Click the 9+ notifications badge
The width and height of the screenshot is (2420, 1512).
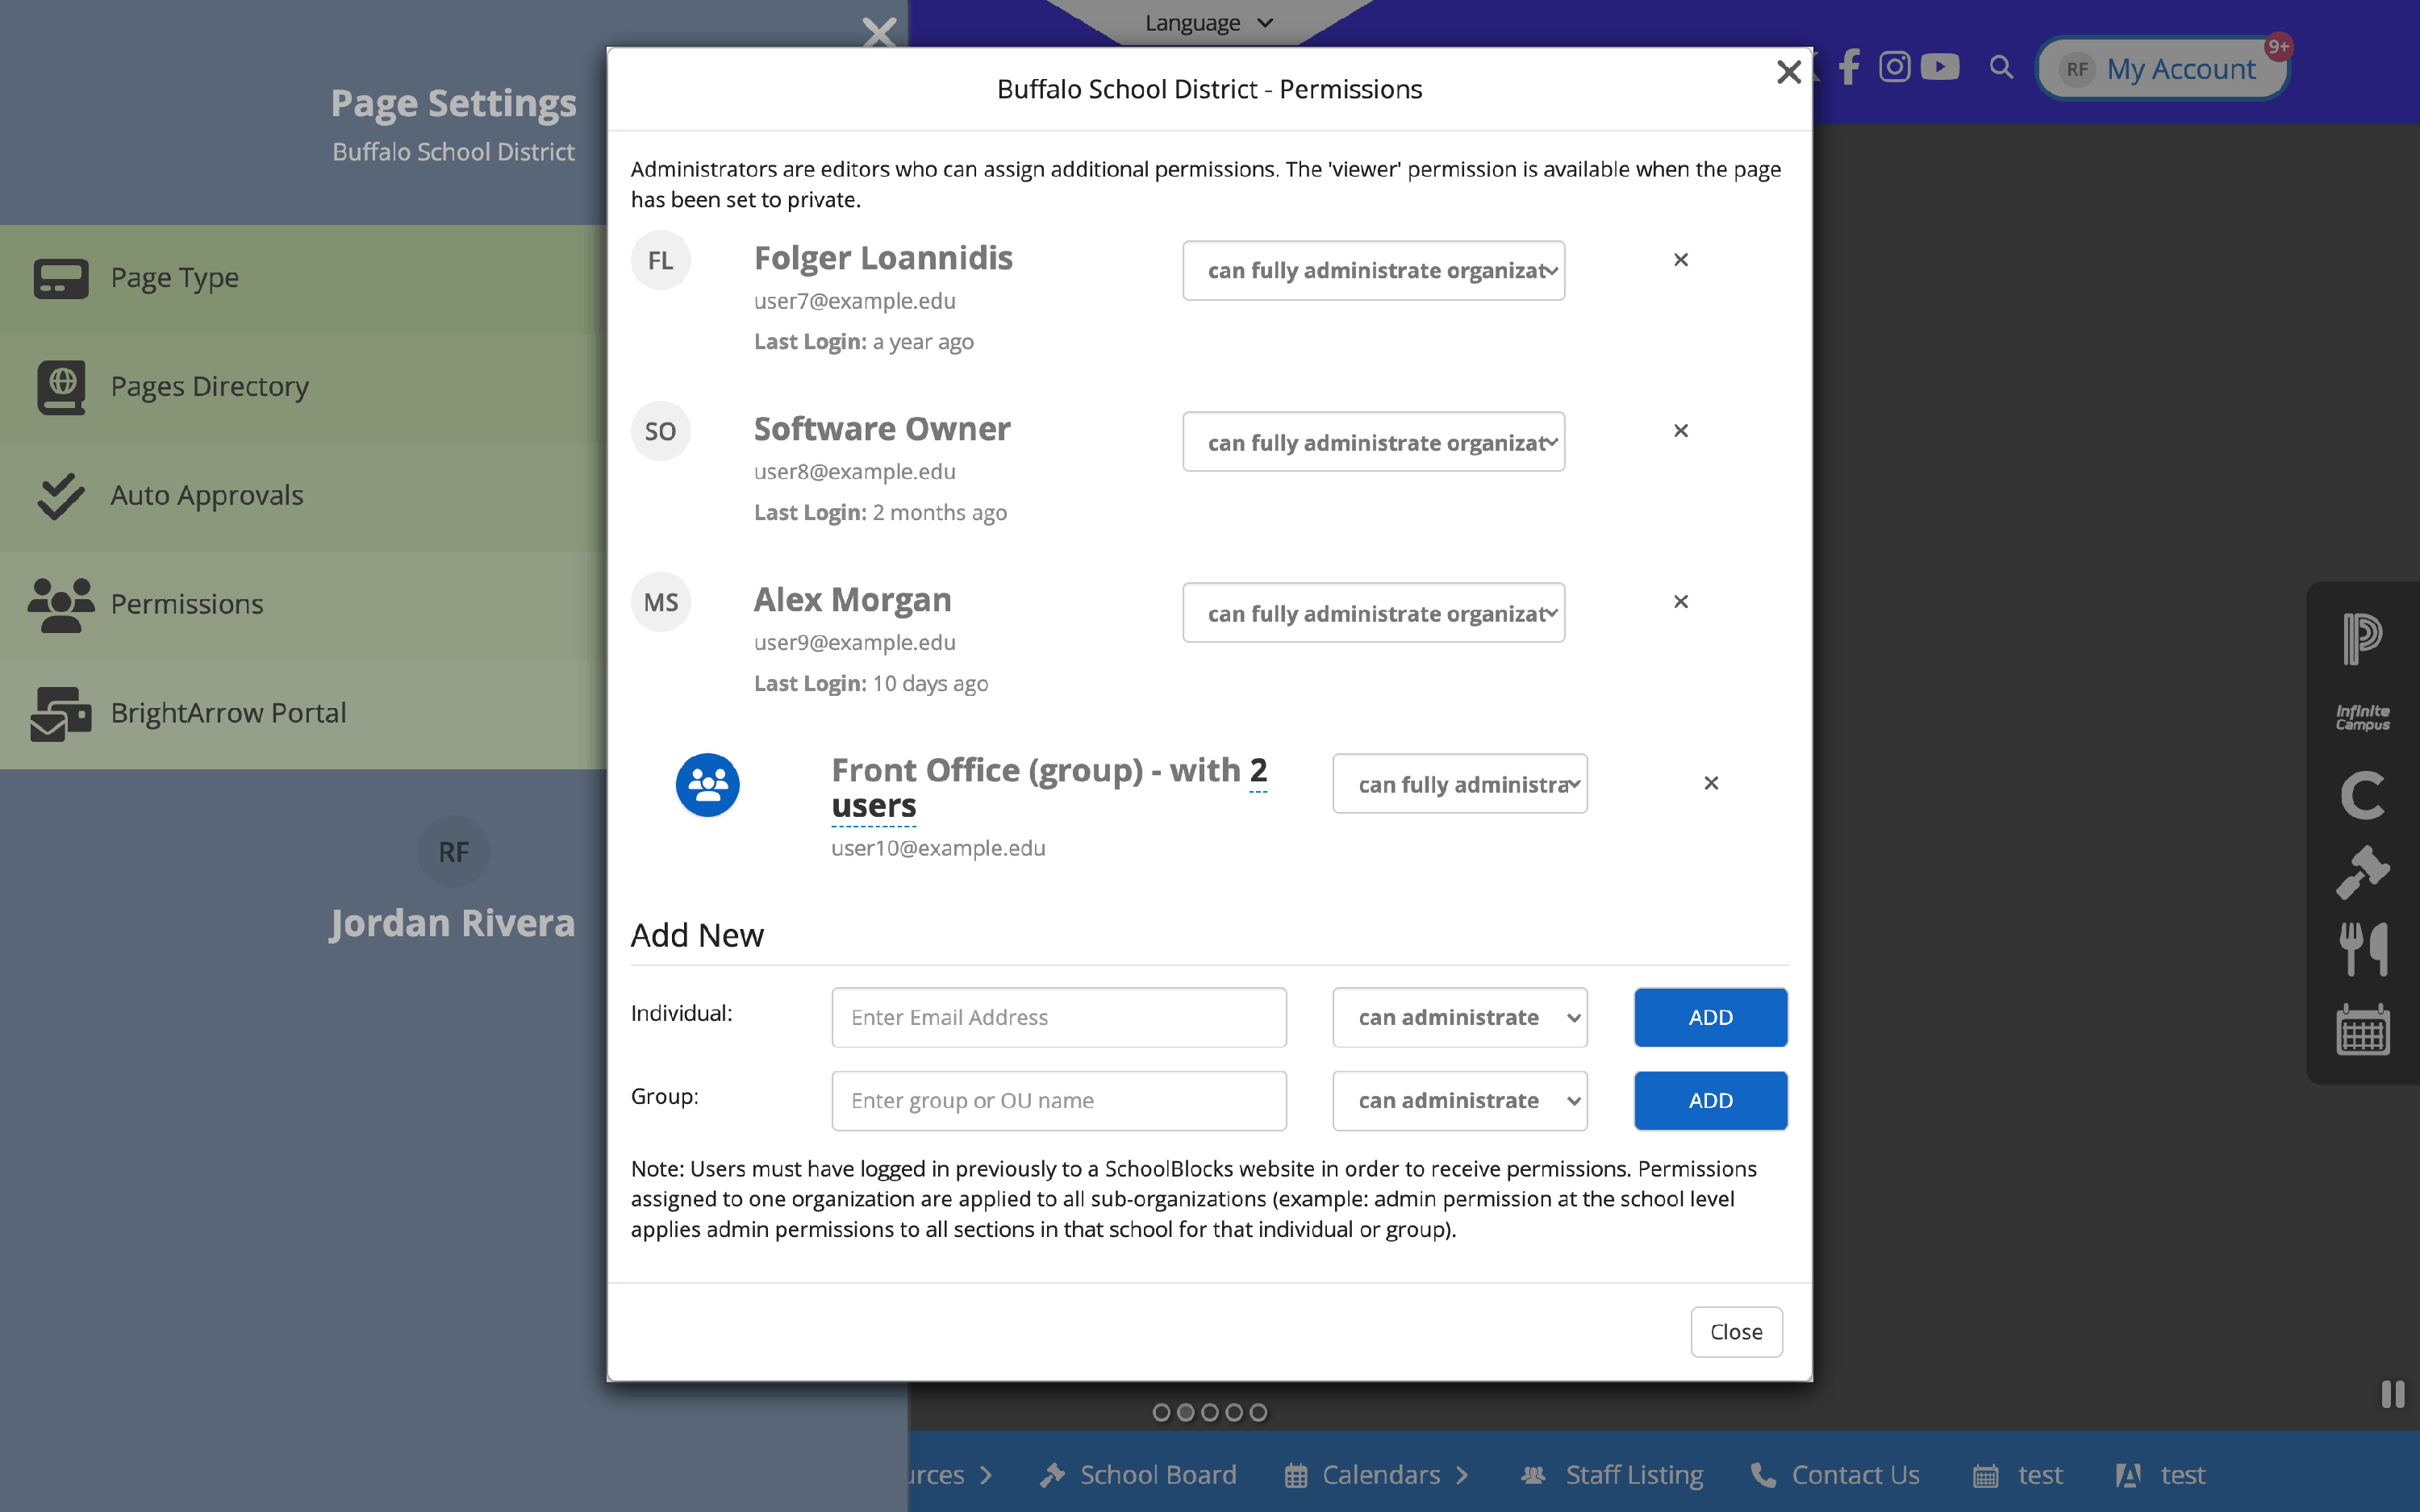[2278, 46]
